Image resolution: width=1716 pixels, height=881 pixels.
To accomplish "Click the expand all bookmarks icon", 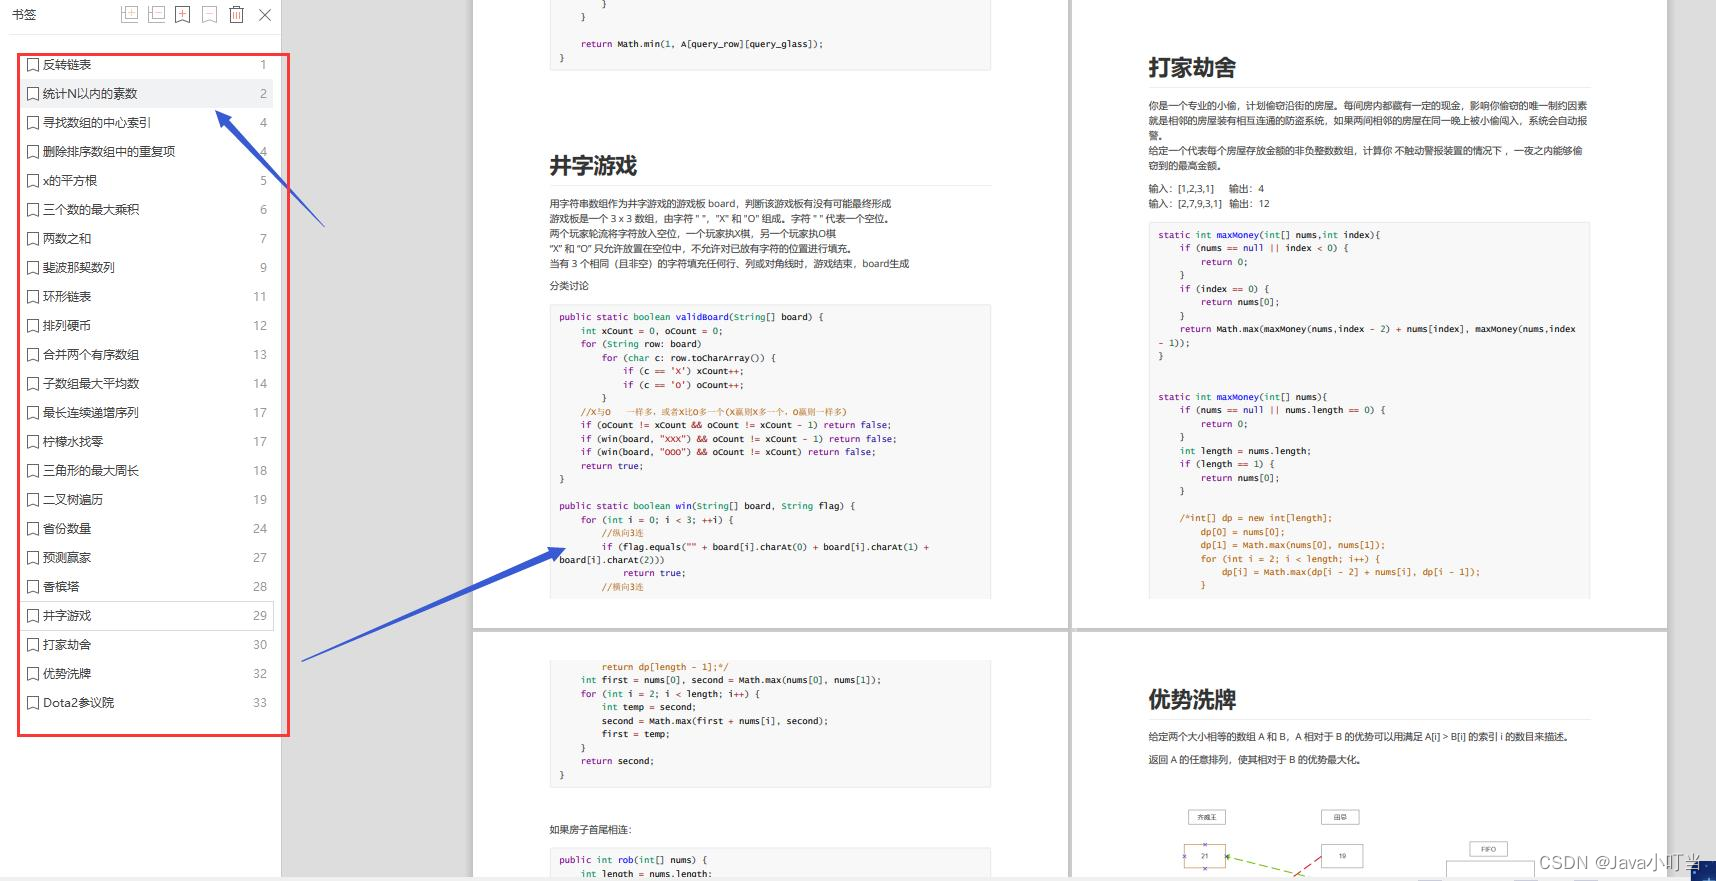I will [128, 14].
